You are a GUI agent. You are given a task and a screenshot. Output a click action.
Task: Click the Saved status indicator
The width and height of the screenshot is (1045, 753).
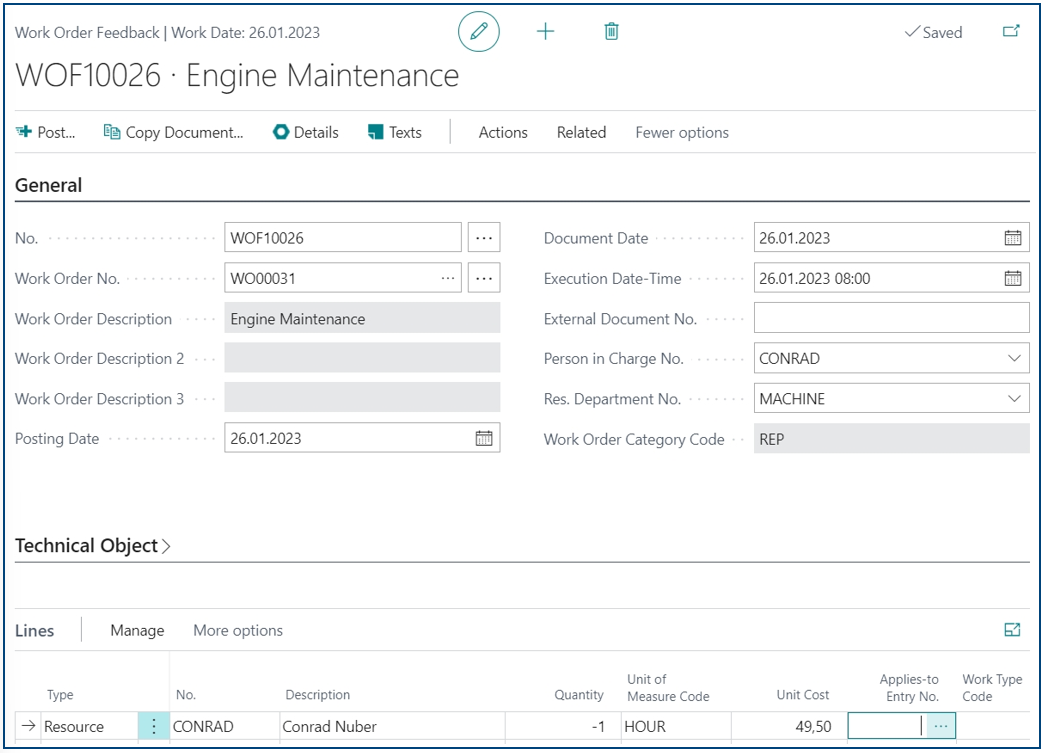click(x=933, y=32)
